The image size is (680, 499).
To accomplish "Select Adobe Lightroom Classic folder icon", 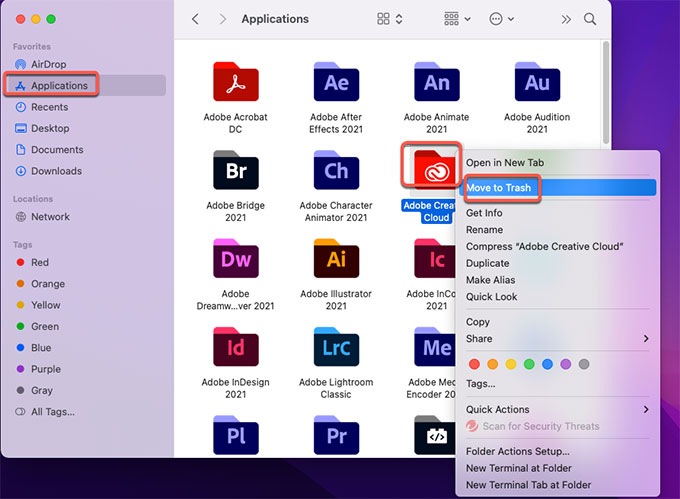I will point(336,347).
